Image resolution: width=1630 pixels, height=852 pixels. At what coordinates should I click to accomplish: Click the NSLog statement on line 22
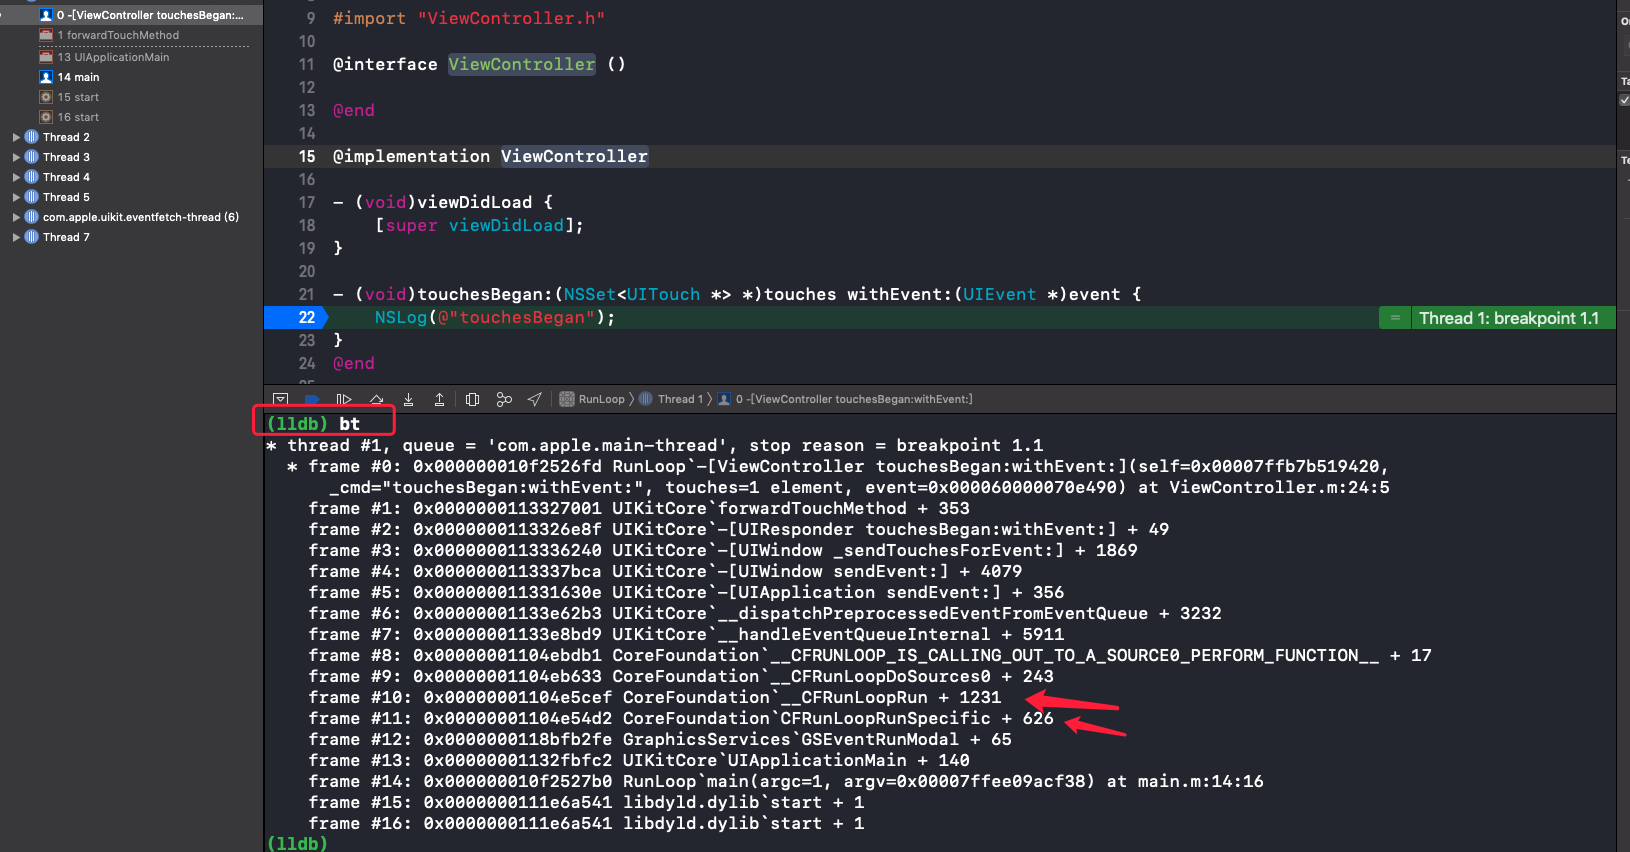495,317
